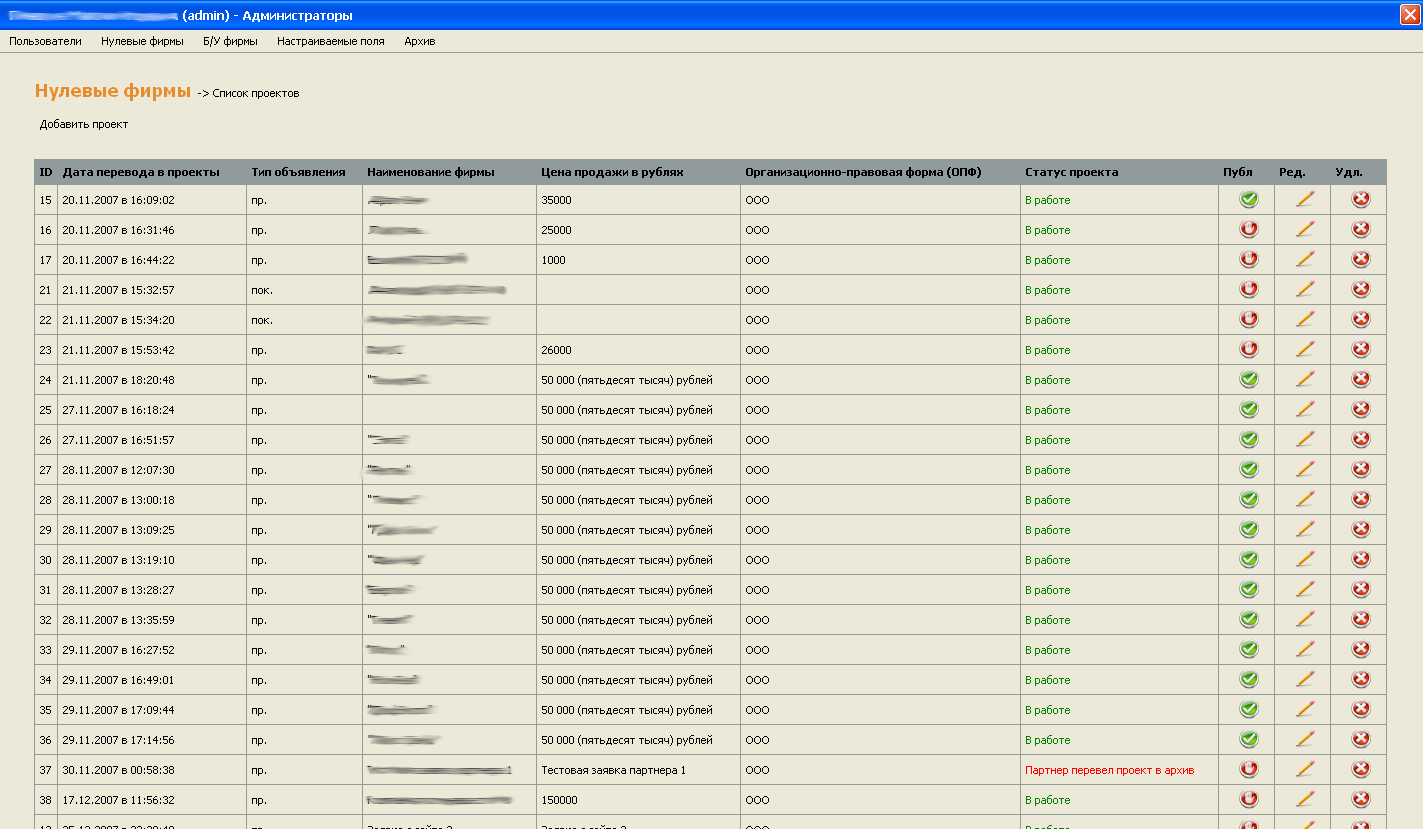Click the edit pencil for project ID 24
The width and height of the screenshot is (1423, 829).
[x=1304, y=379]
